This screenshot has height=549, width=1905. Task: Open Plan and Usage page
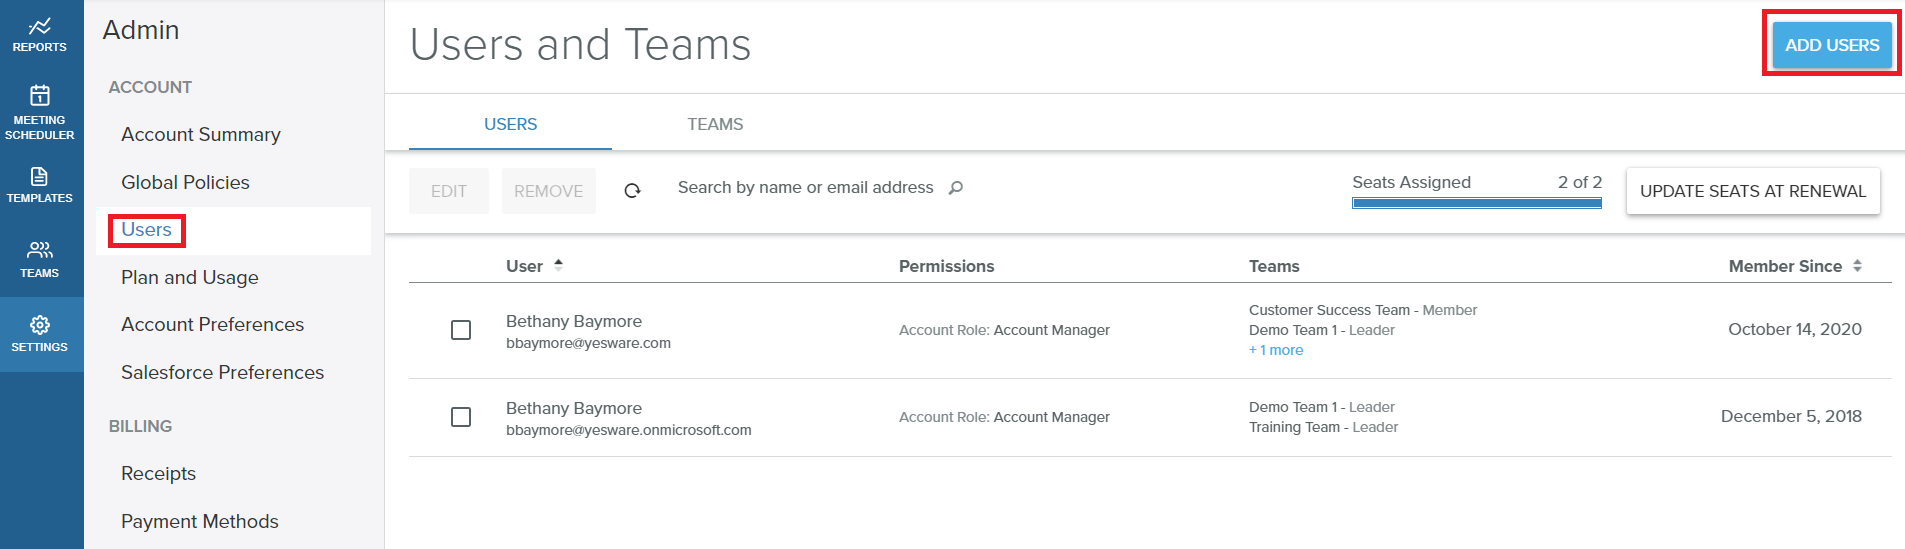point(190,277)
